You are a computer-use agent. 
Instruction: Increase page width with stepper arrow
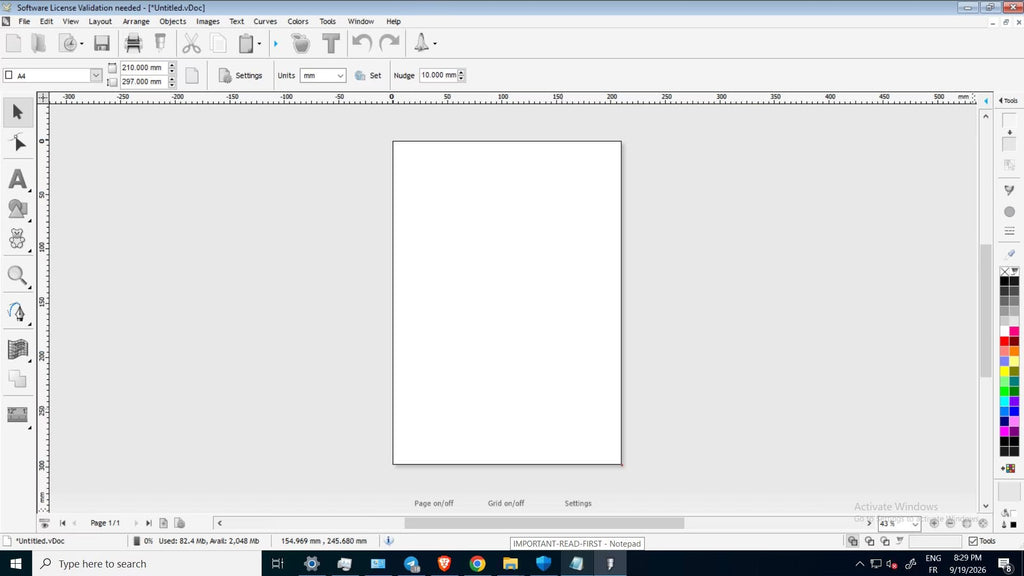172,65
